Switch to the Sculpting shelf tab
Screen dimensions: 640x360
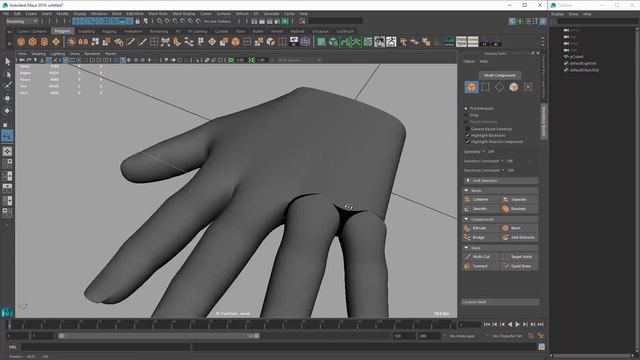coord(86,31)
